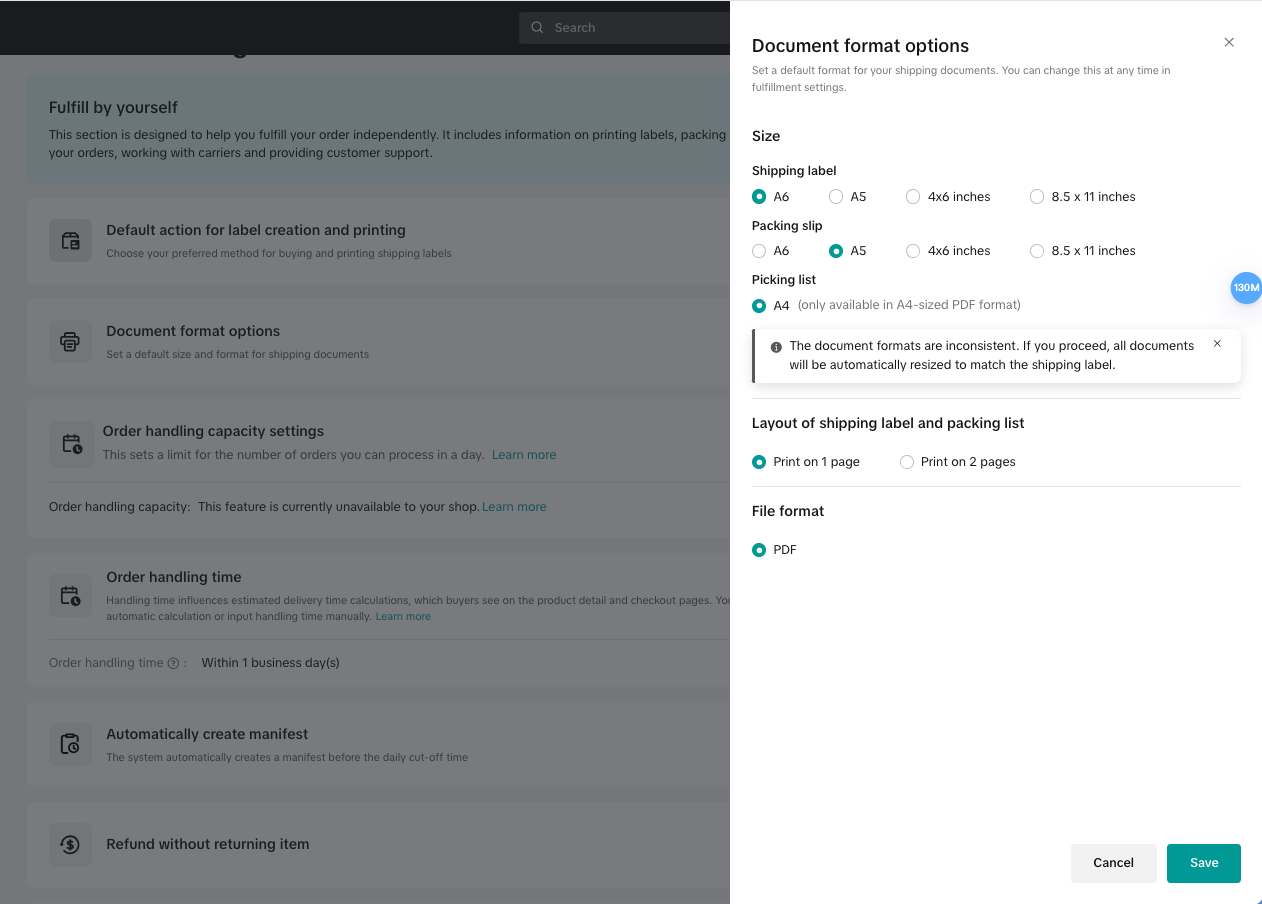Image resolution: width=1262 pixels, height=904 pixels.
Task: Click the Order handling time calendar icon
Action: tap(70, 596)
